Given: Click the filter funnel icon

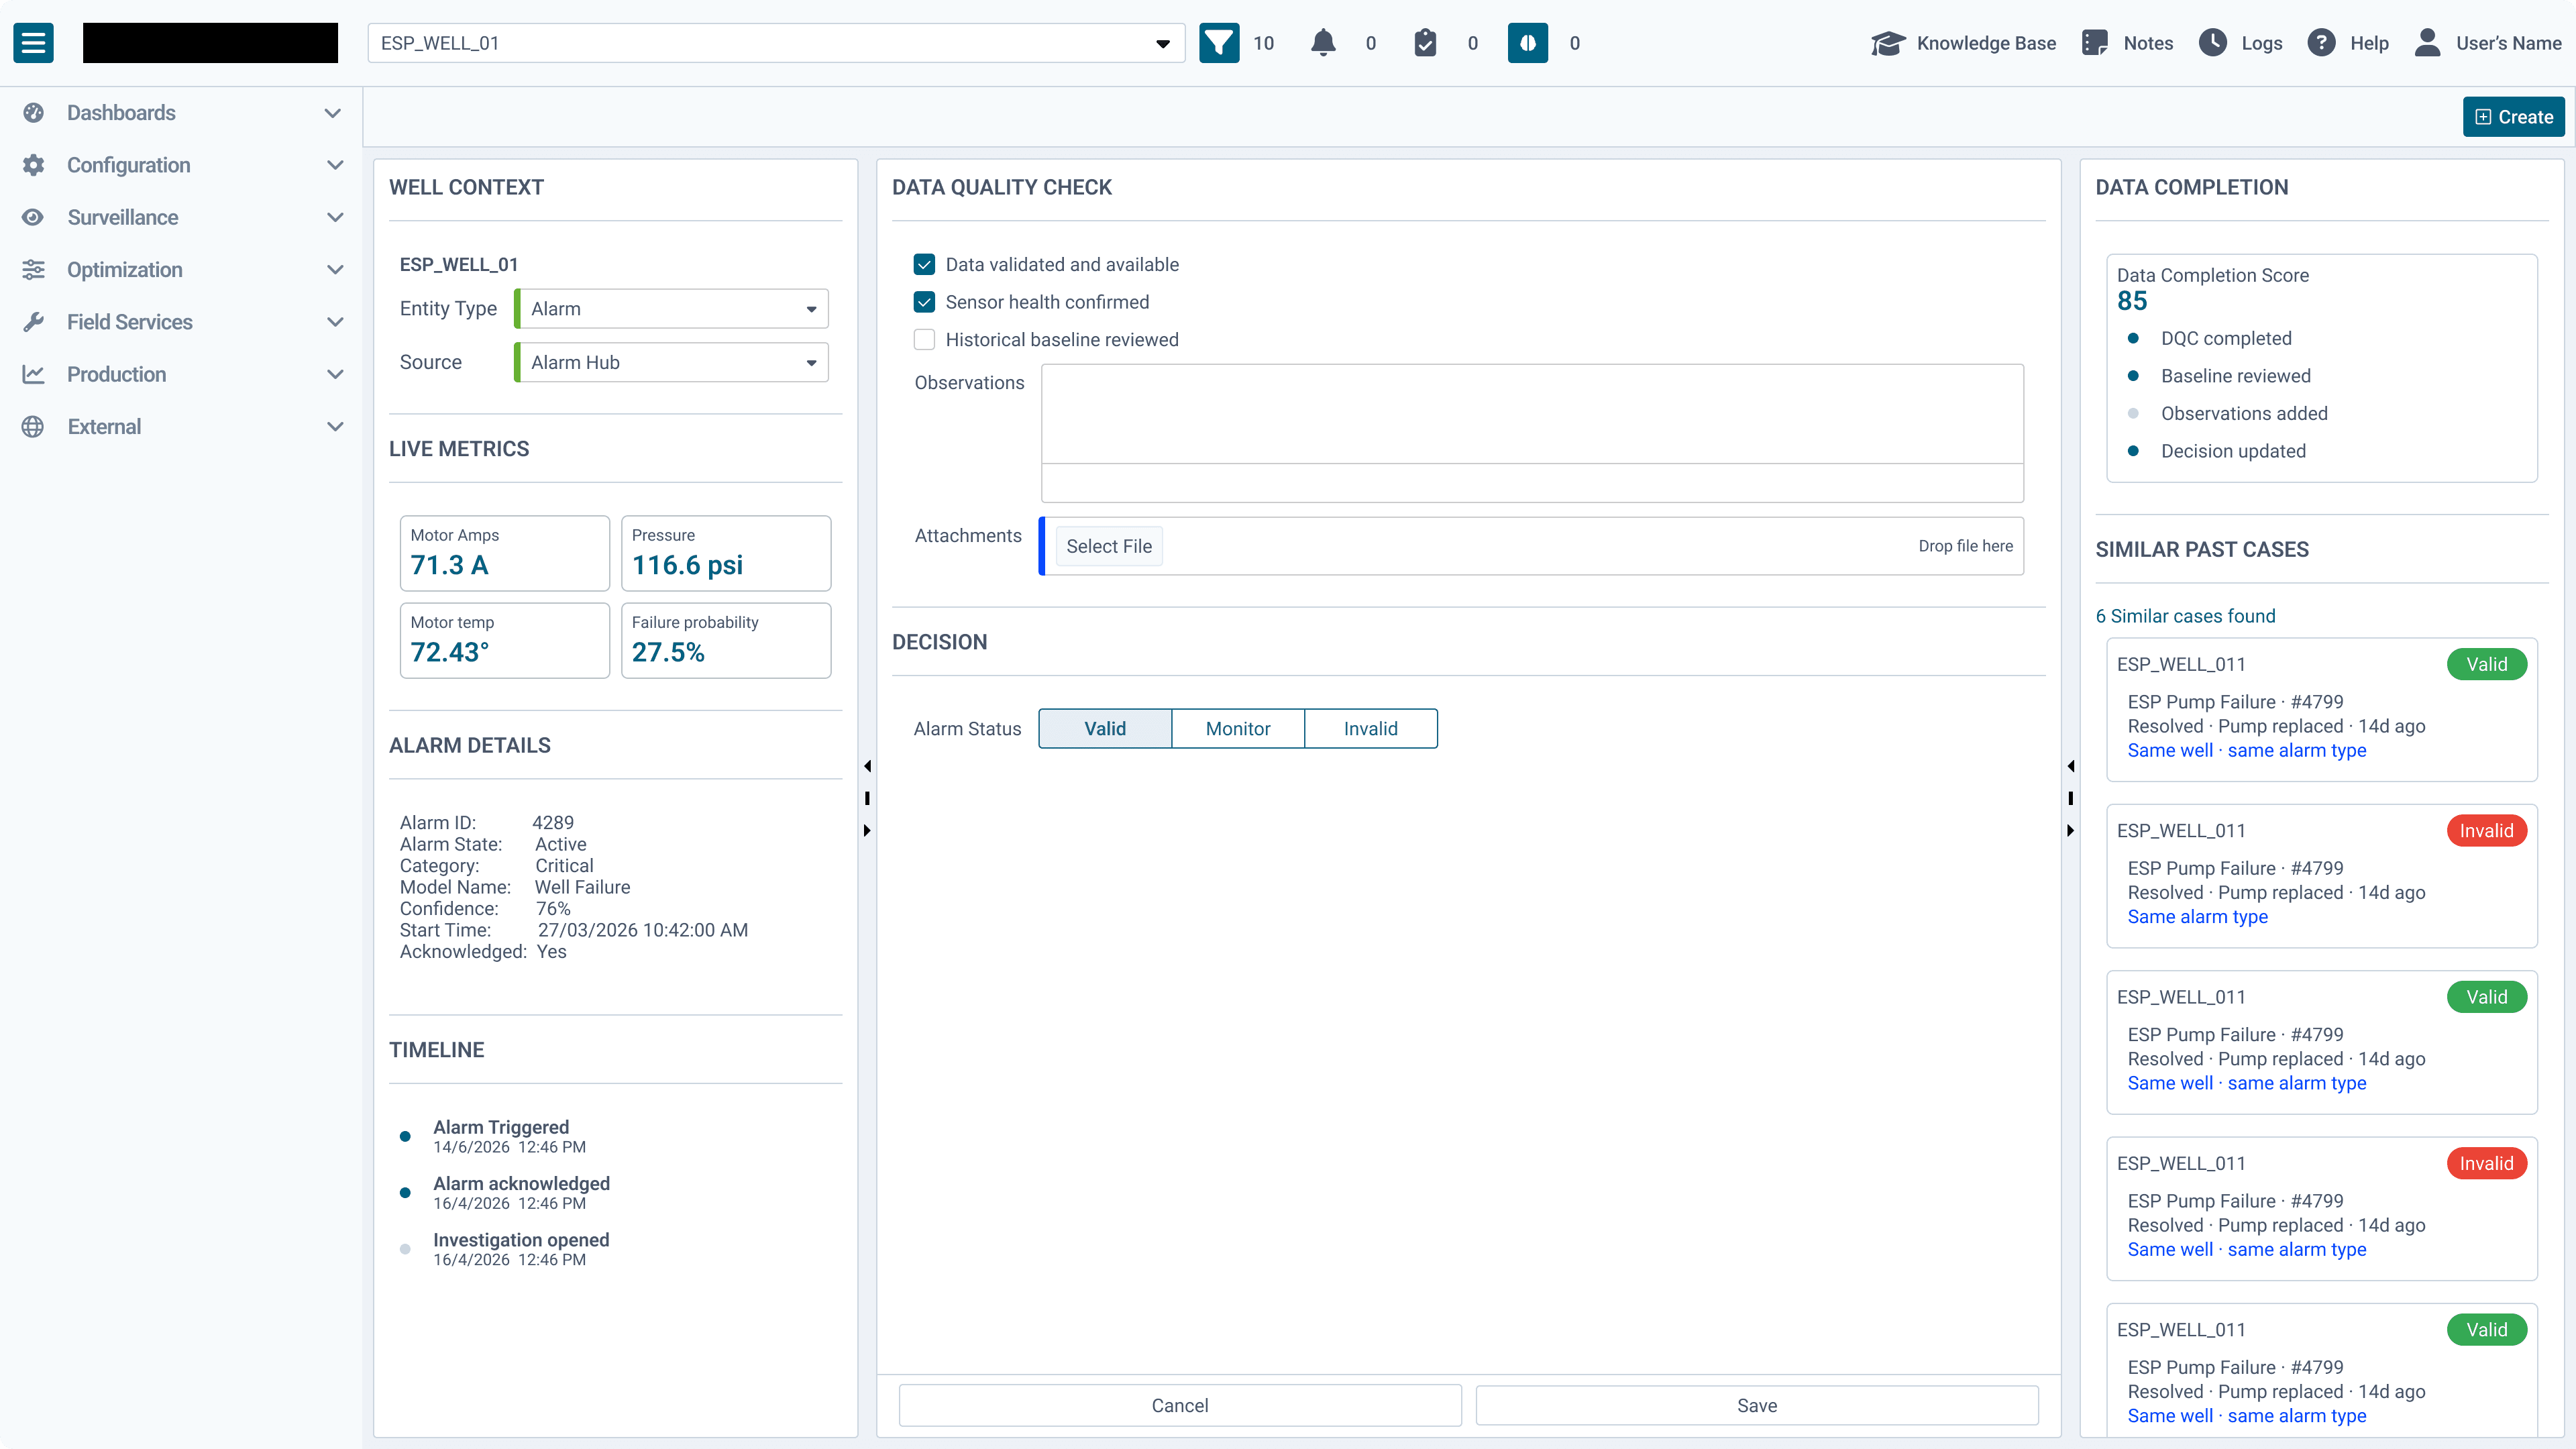Looking at the screenshot, I should tap(1218, 43).
